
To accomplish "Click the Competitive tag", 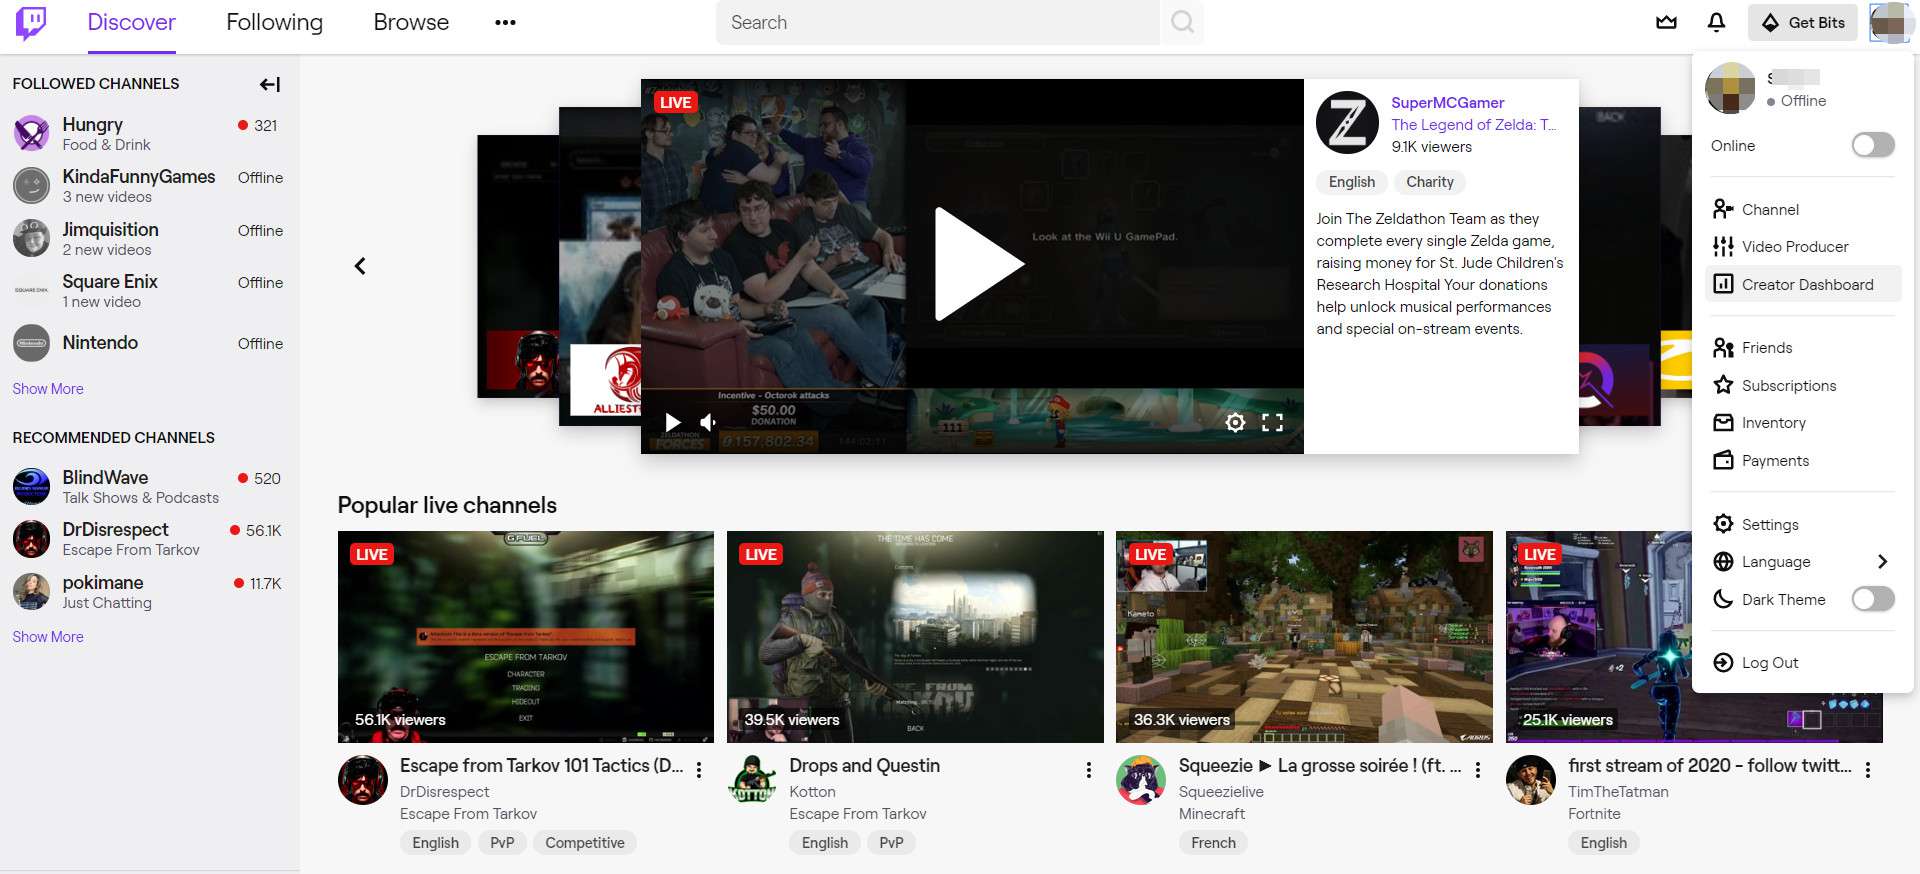I will coord(585,843).
